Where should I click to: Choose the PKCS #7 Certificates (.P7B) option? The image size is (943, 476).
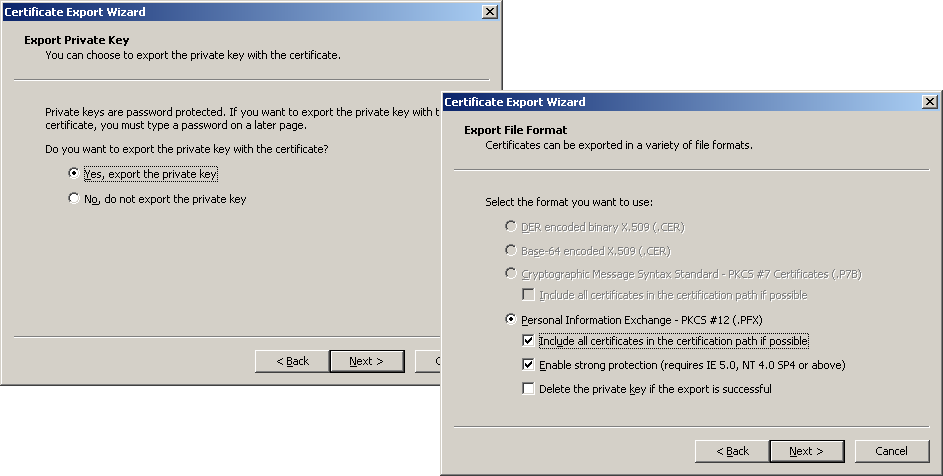(x=512, y=273)
